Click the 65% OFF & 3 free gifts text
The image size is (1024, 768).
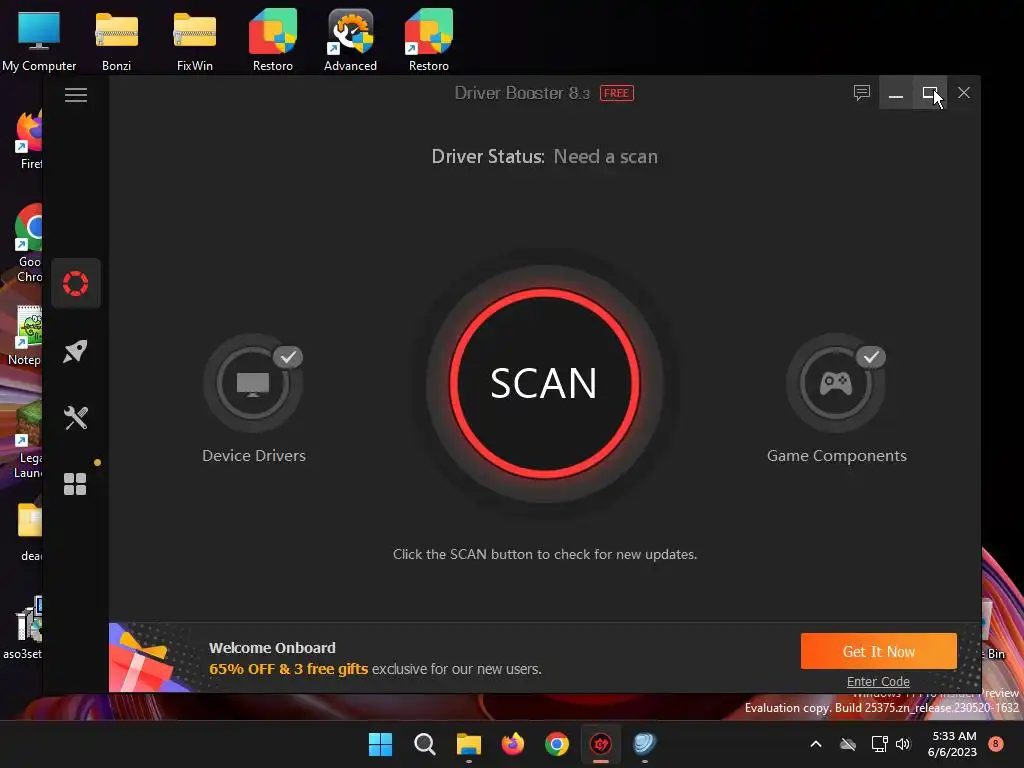click(x=289, y=669)
